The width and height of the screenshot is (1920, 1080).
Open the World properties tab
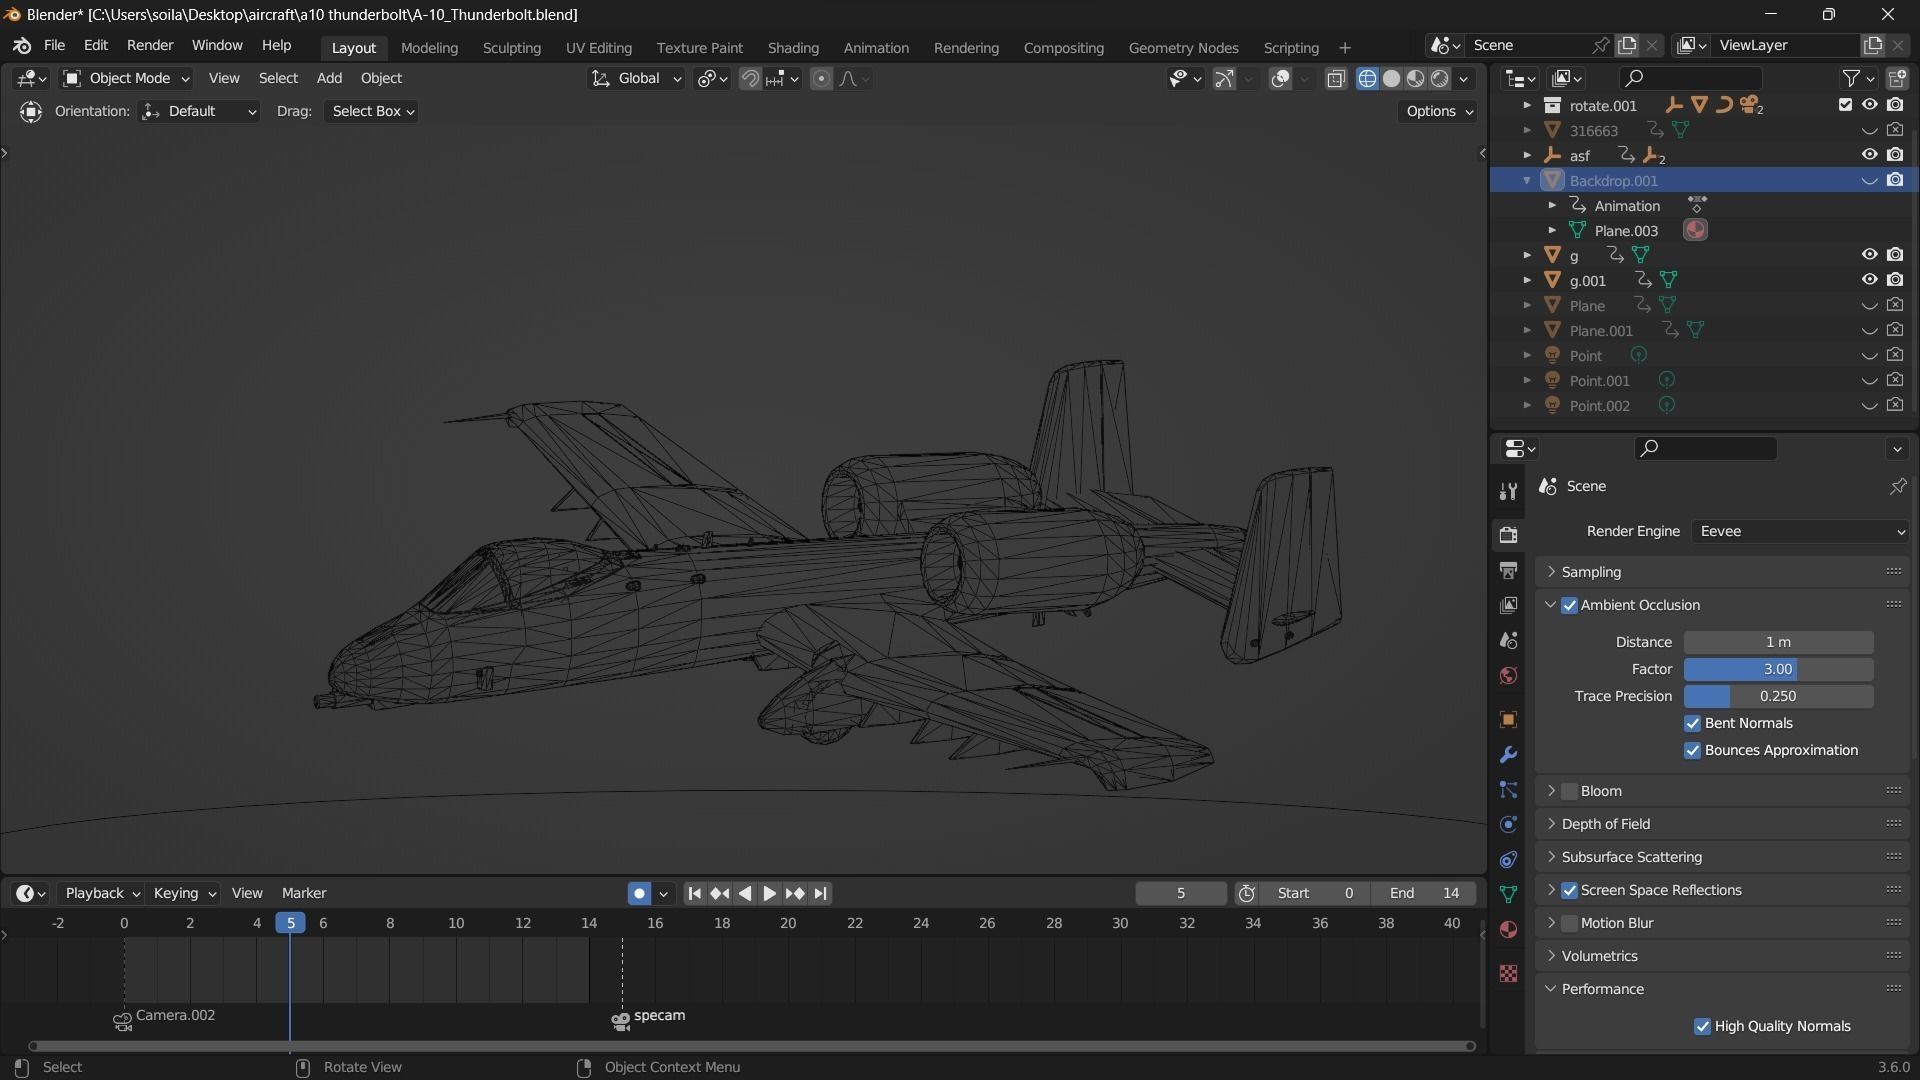tap(1508, 676)
